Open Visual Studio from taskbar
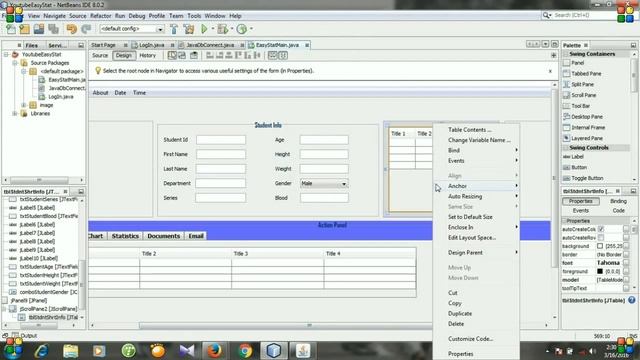 (x=187, y=351)
